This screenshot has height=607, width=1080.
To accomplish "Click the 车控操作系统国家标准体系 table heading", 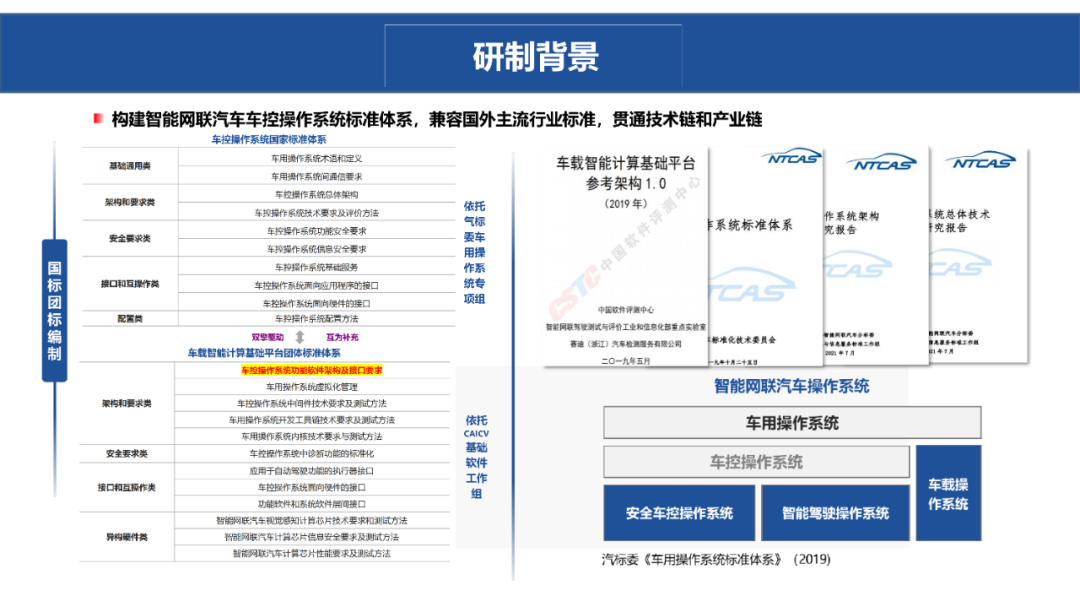I will pyautogui.click(x=268, y=140).
